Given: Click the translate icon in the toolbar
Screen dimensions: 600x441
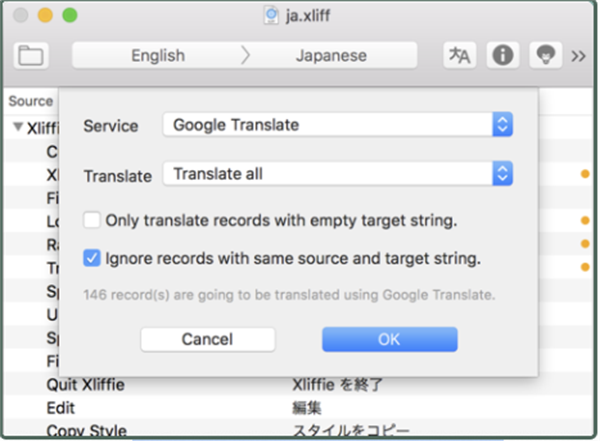Looking at the screenshot, I should point(460,56).
